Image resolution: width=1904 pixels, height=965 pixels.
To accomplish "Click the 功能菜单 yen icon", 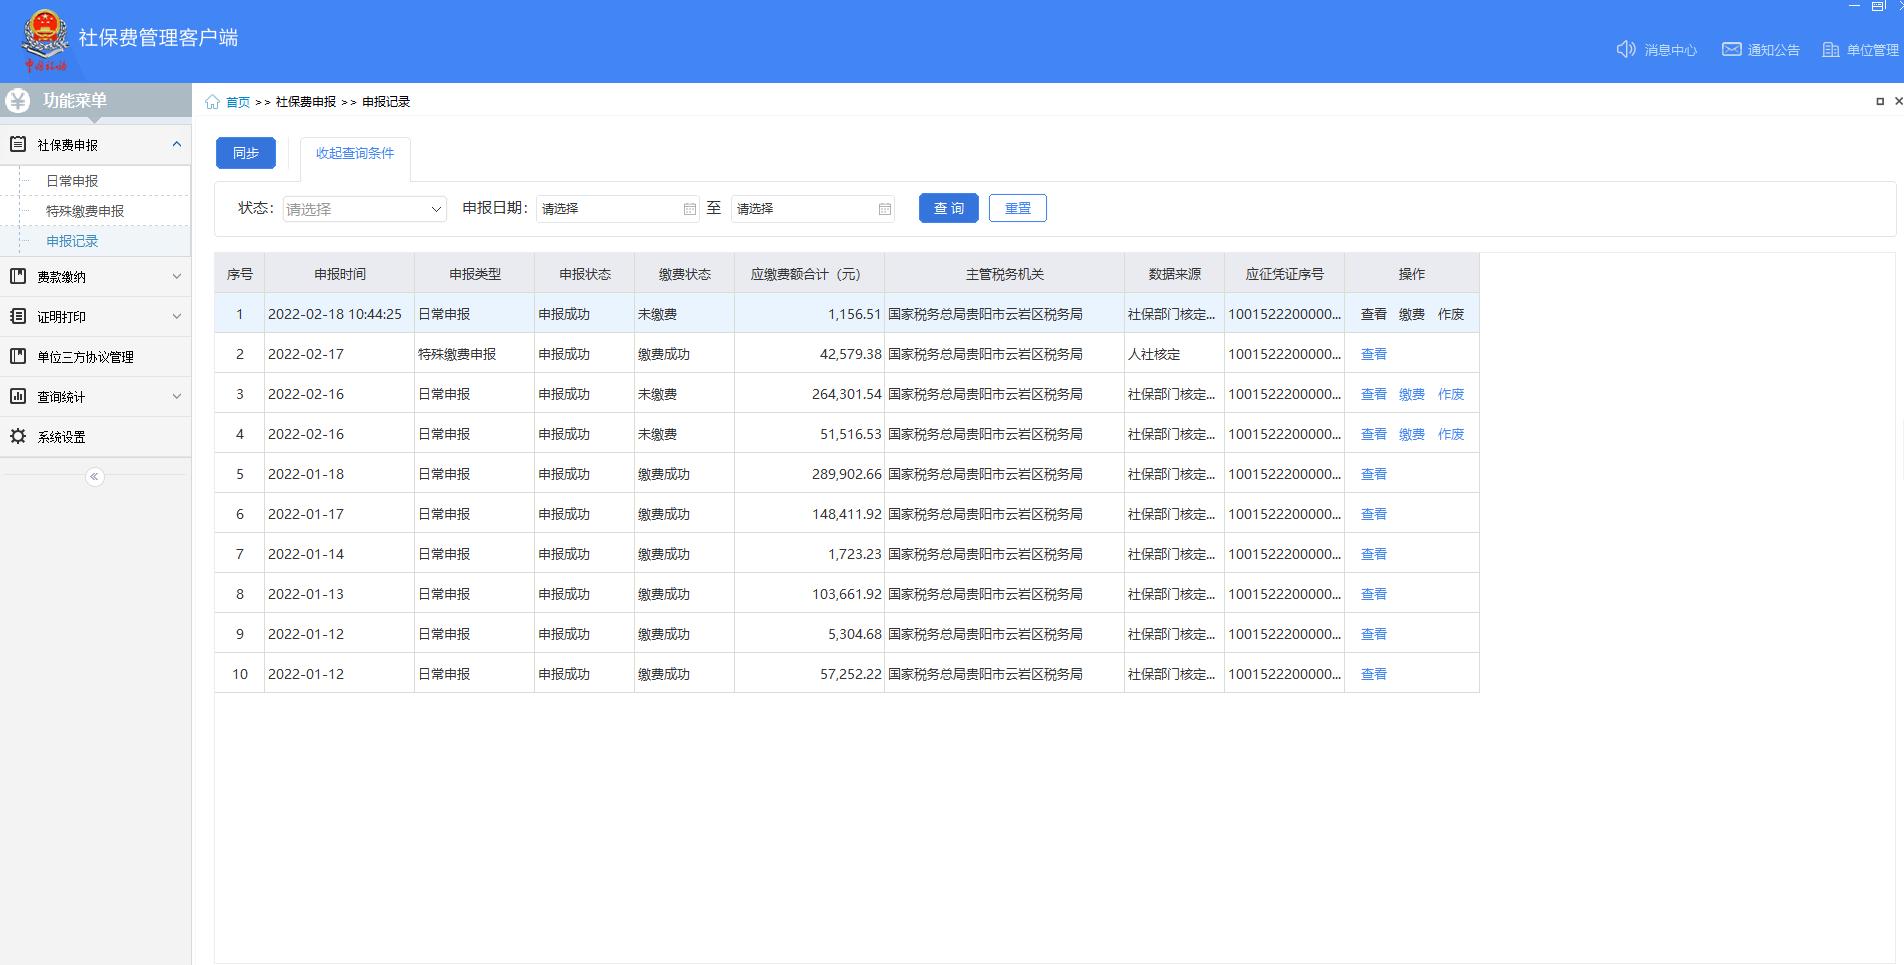I will tap(18, 100).
